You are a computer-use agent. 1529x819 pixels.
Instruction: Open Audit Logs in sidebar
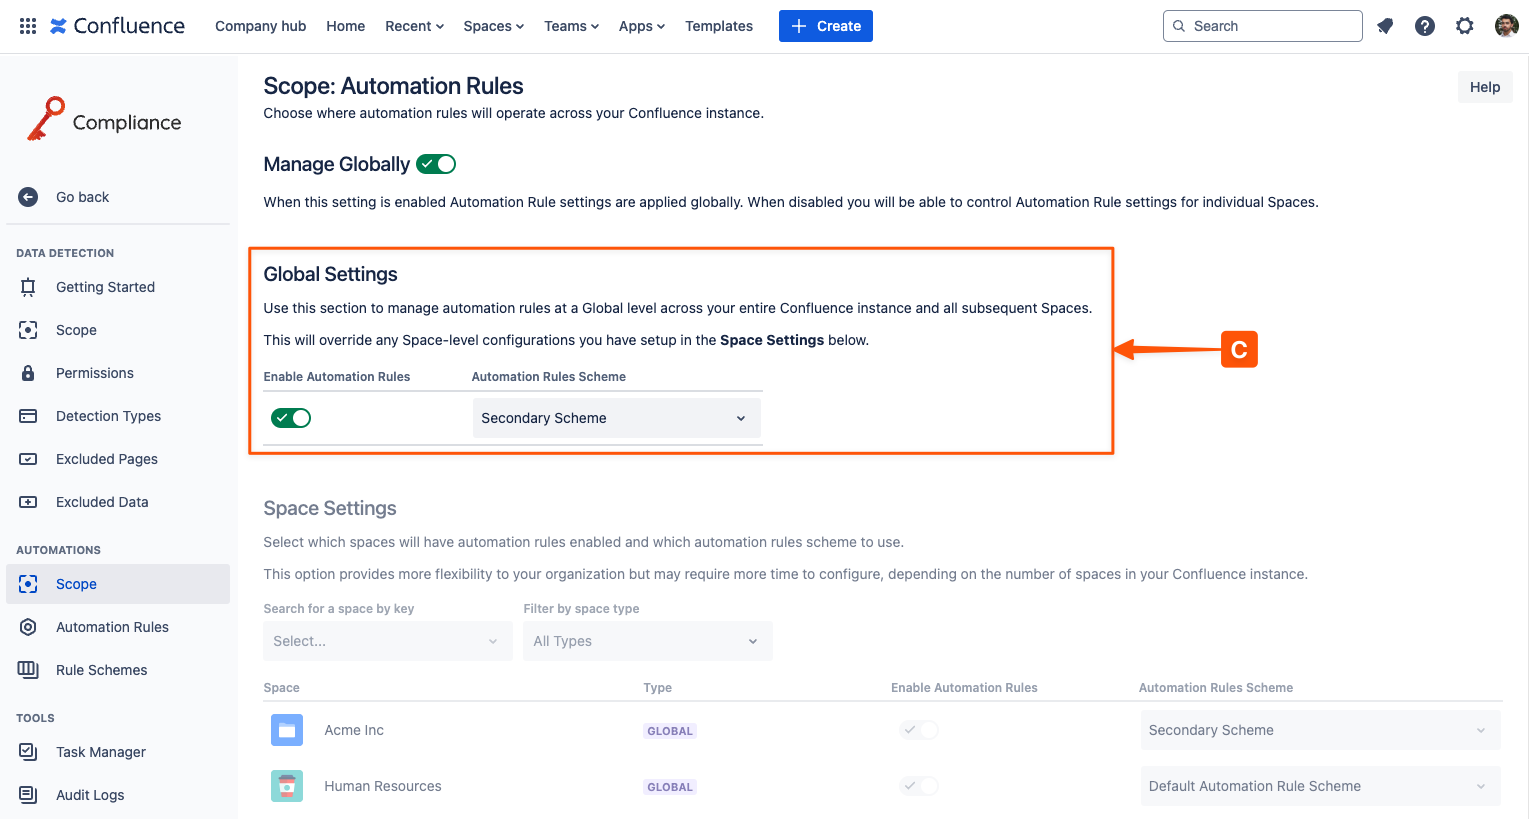(x=90, y=795)
